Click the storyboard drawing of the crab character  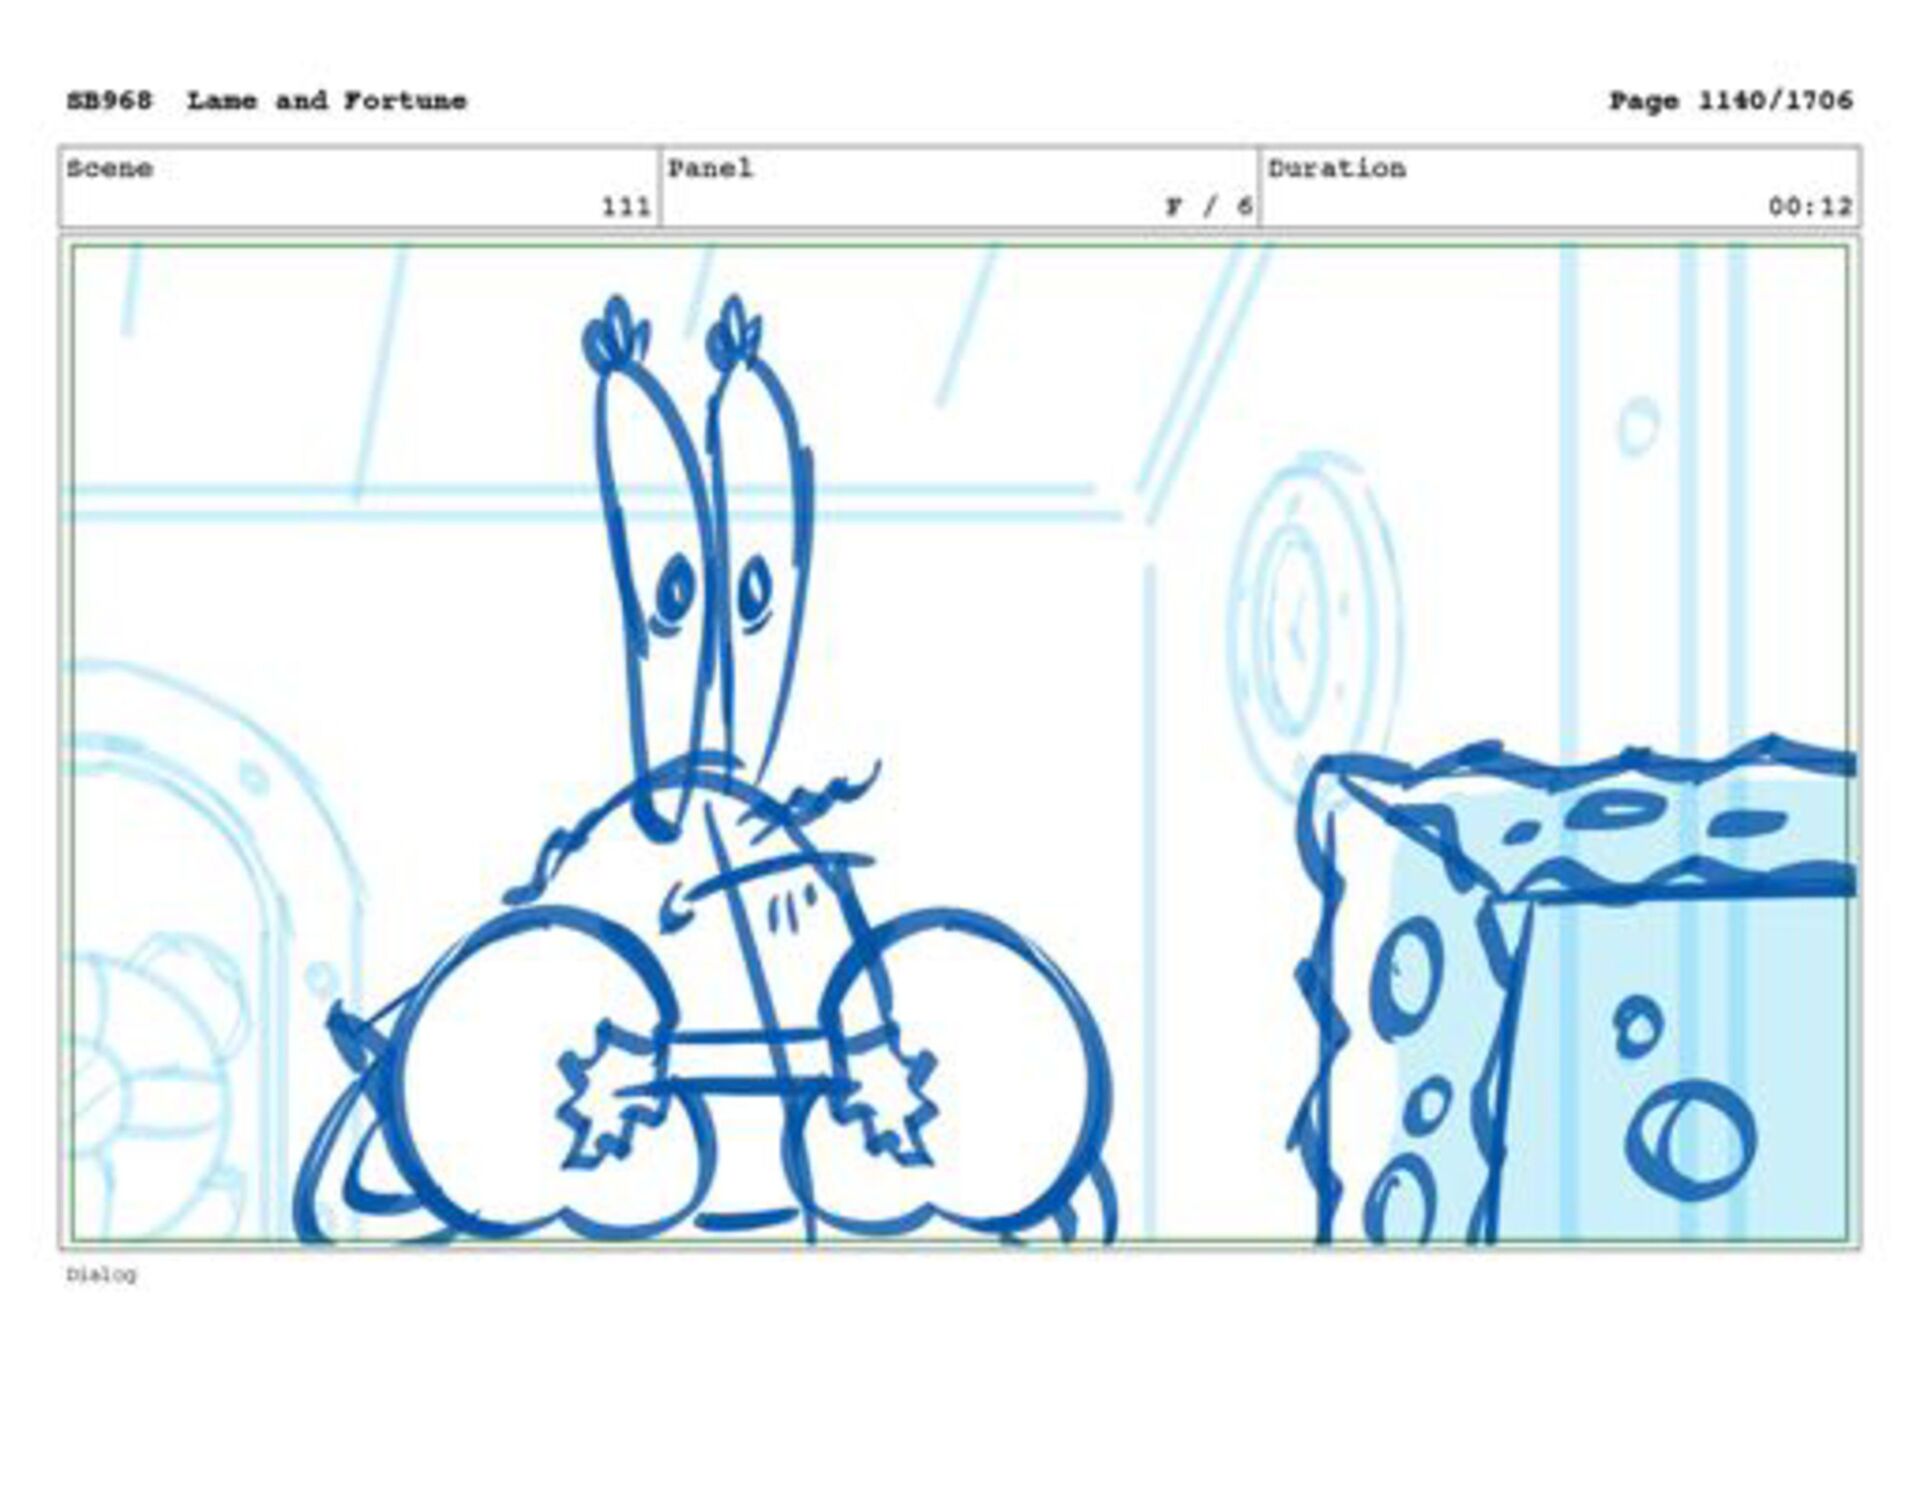[705, 770]
